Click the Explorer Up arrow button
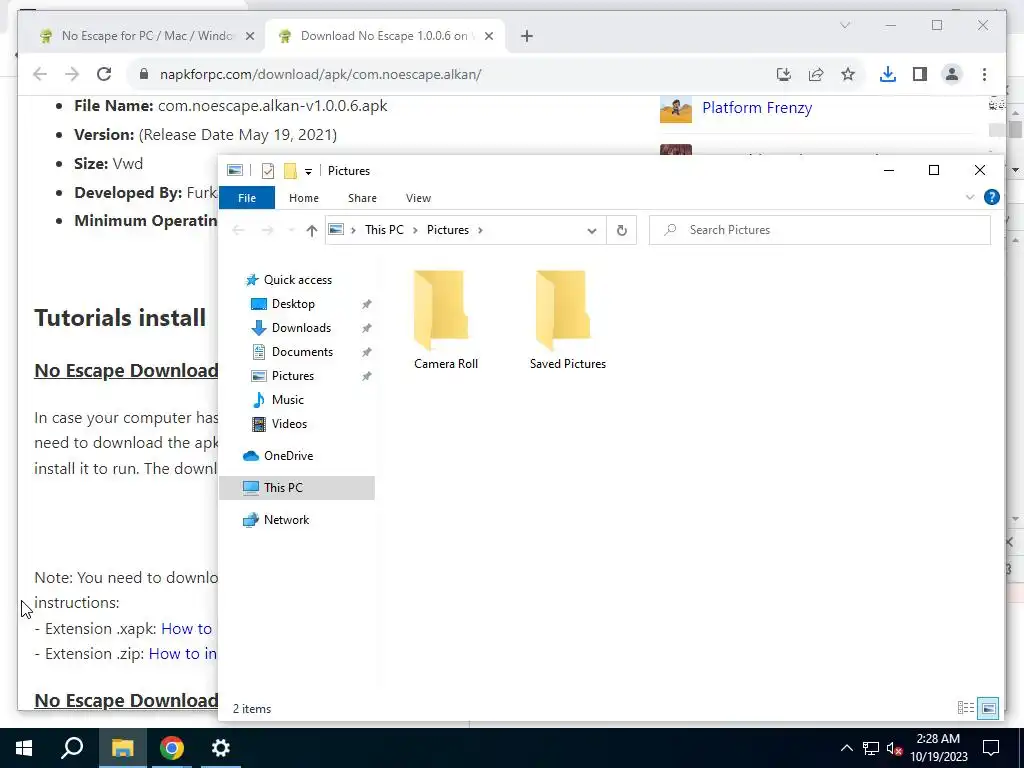 coord(312,231)
